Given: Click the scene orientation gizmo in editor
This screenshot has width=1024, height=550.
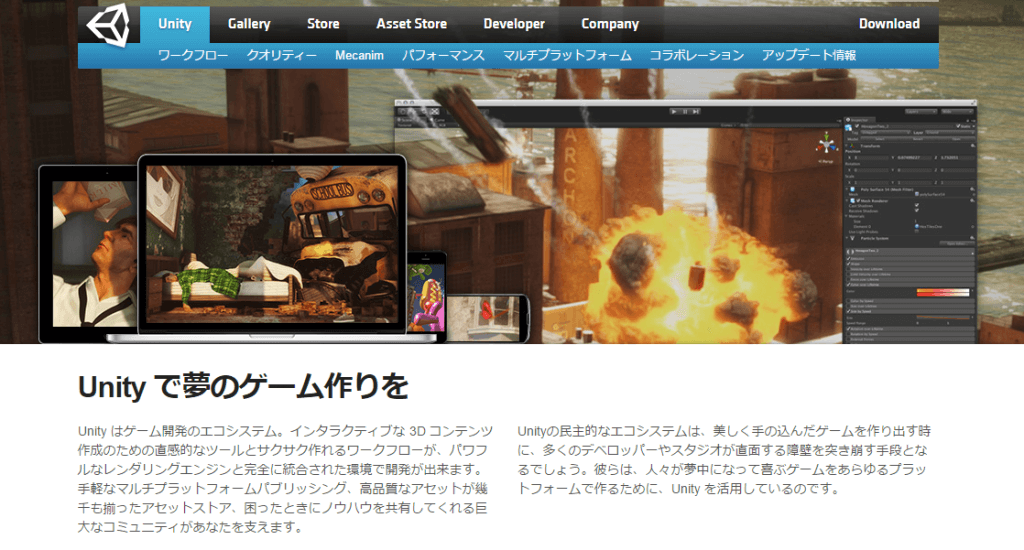Looking at the screenshot, I should tap(825, 144).
